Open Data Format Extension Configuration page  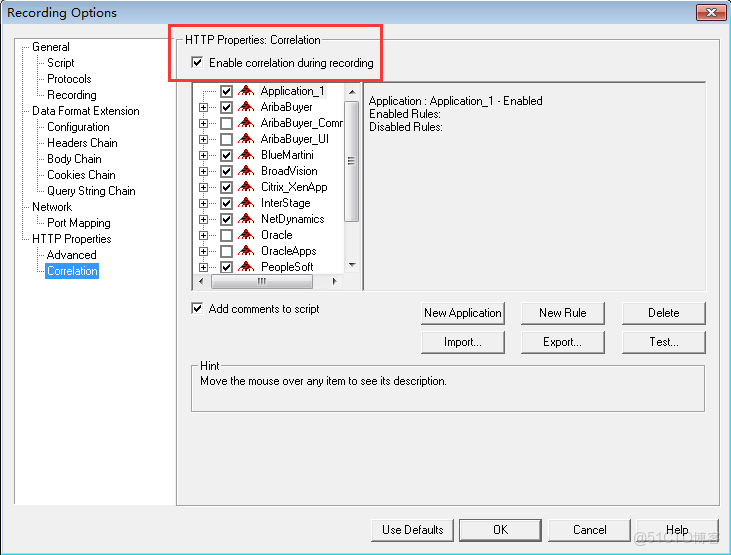[x=78, y=126]
